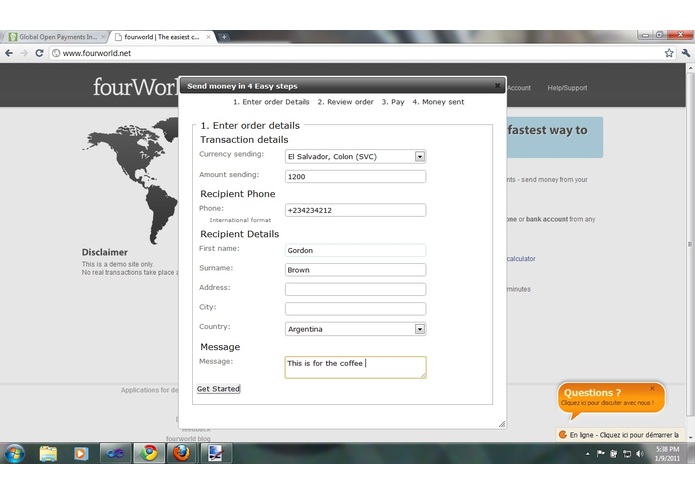Click step 4 Money sent
Viewport: 695px width, 494px height.
[x=438, y=102]
